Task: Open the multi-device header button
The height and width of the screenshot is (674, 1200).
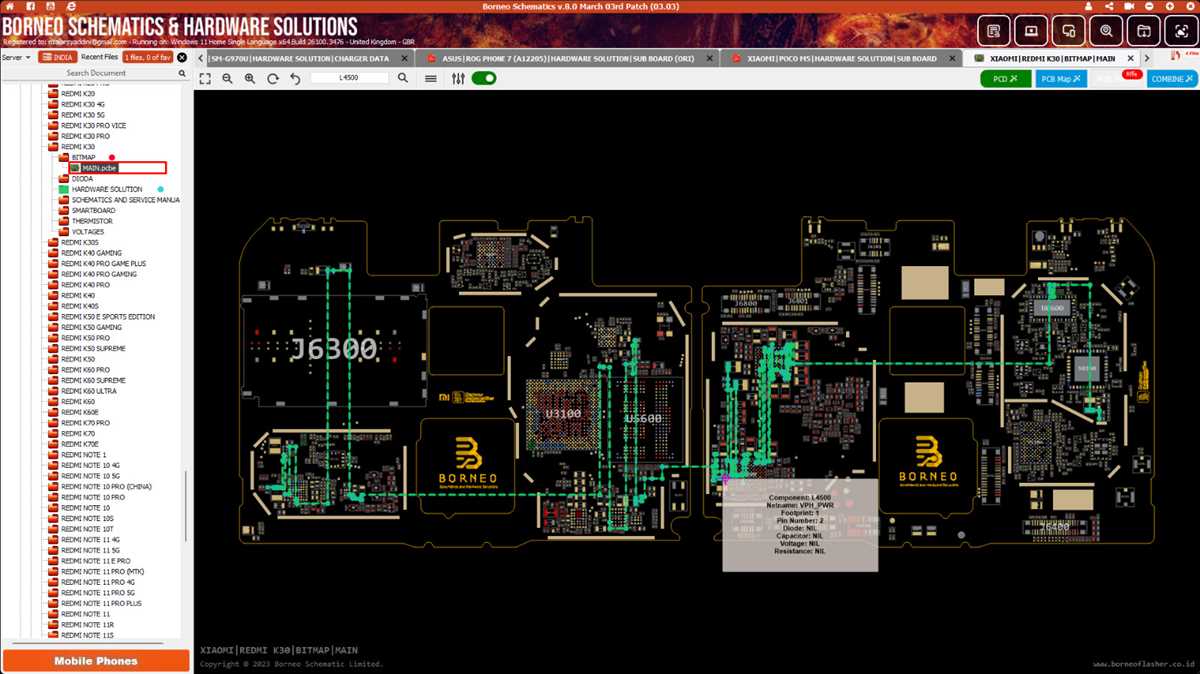Action: point(1069,31)
